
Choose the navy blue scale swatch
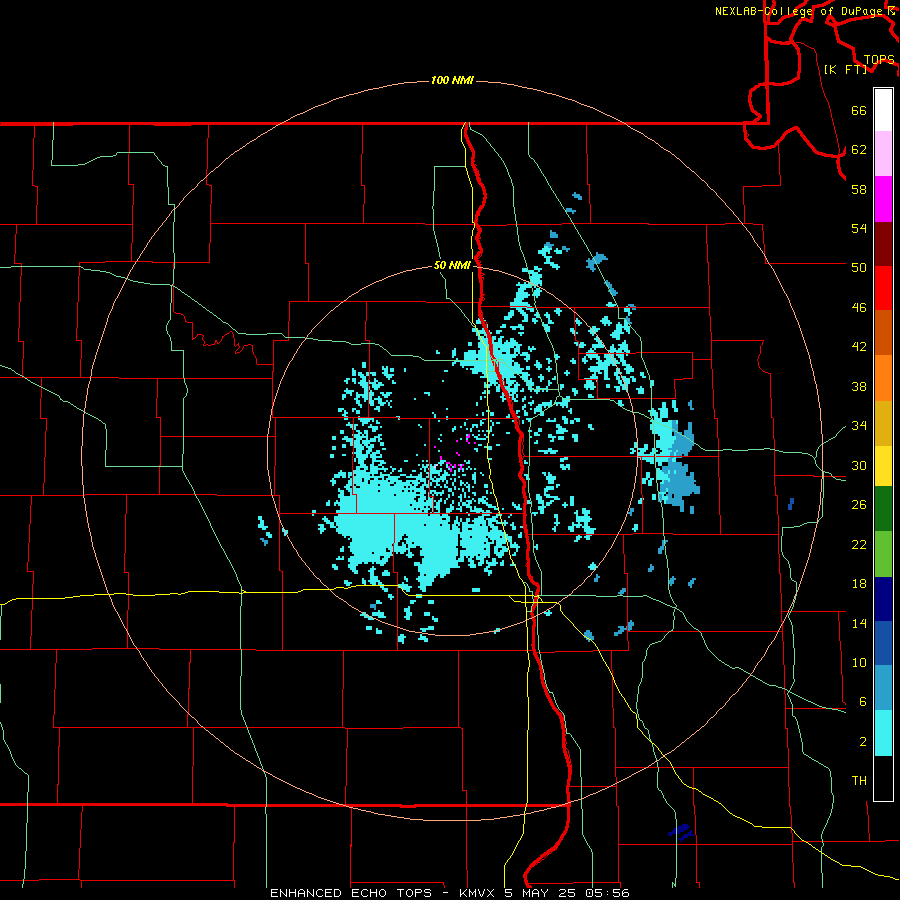[x=883, y=599]
